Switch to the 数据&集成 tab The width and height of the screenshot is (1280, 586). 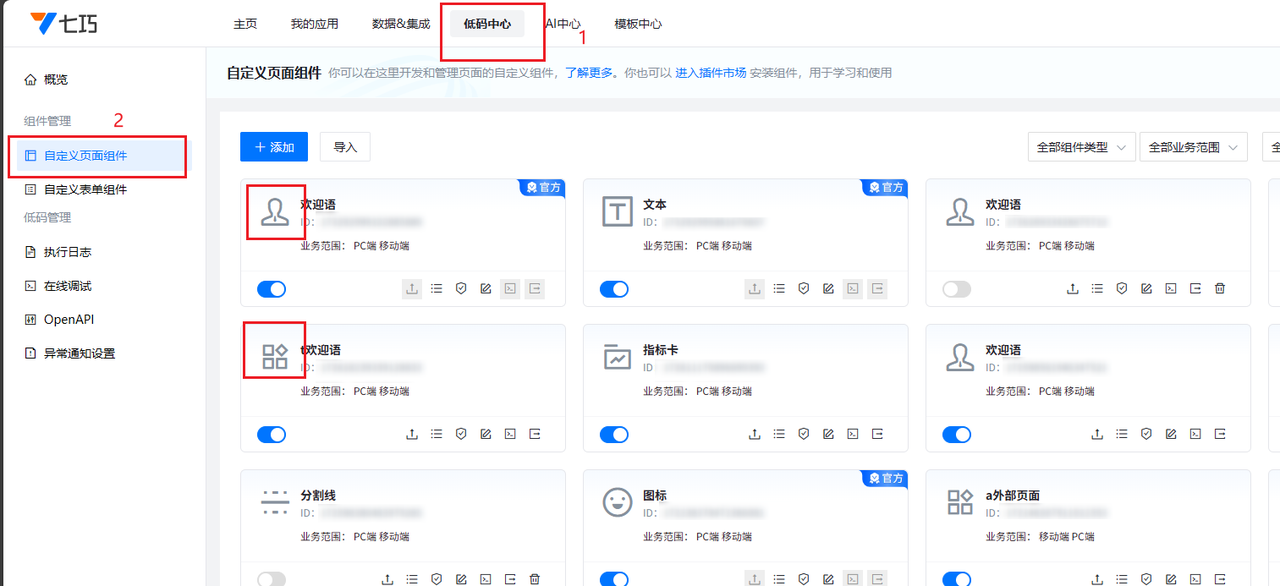pyautogui.click(x=401, y=24)
